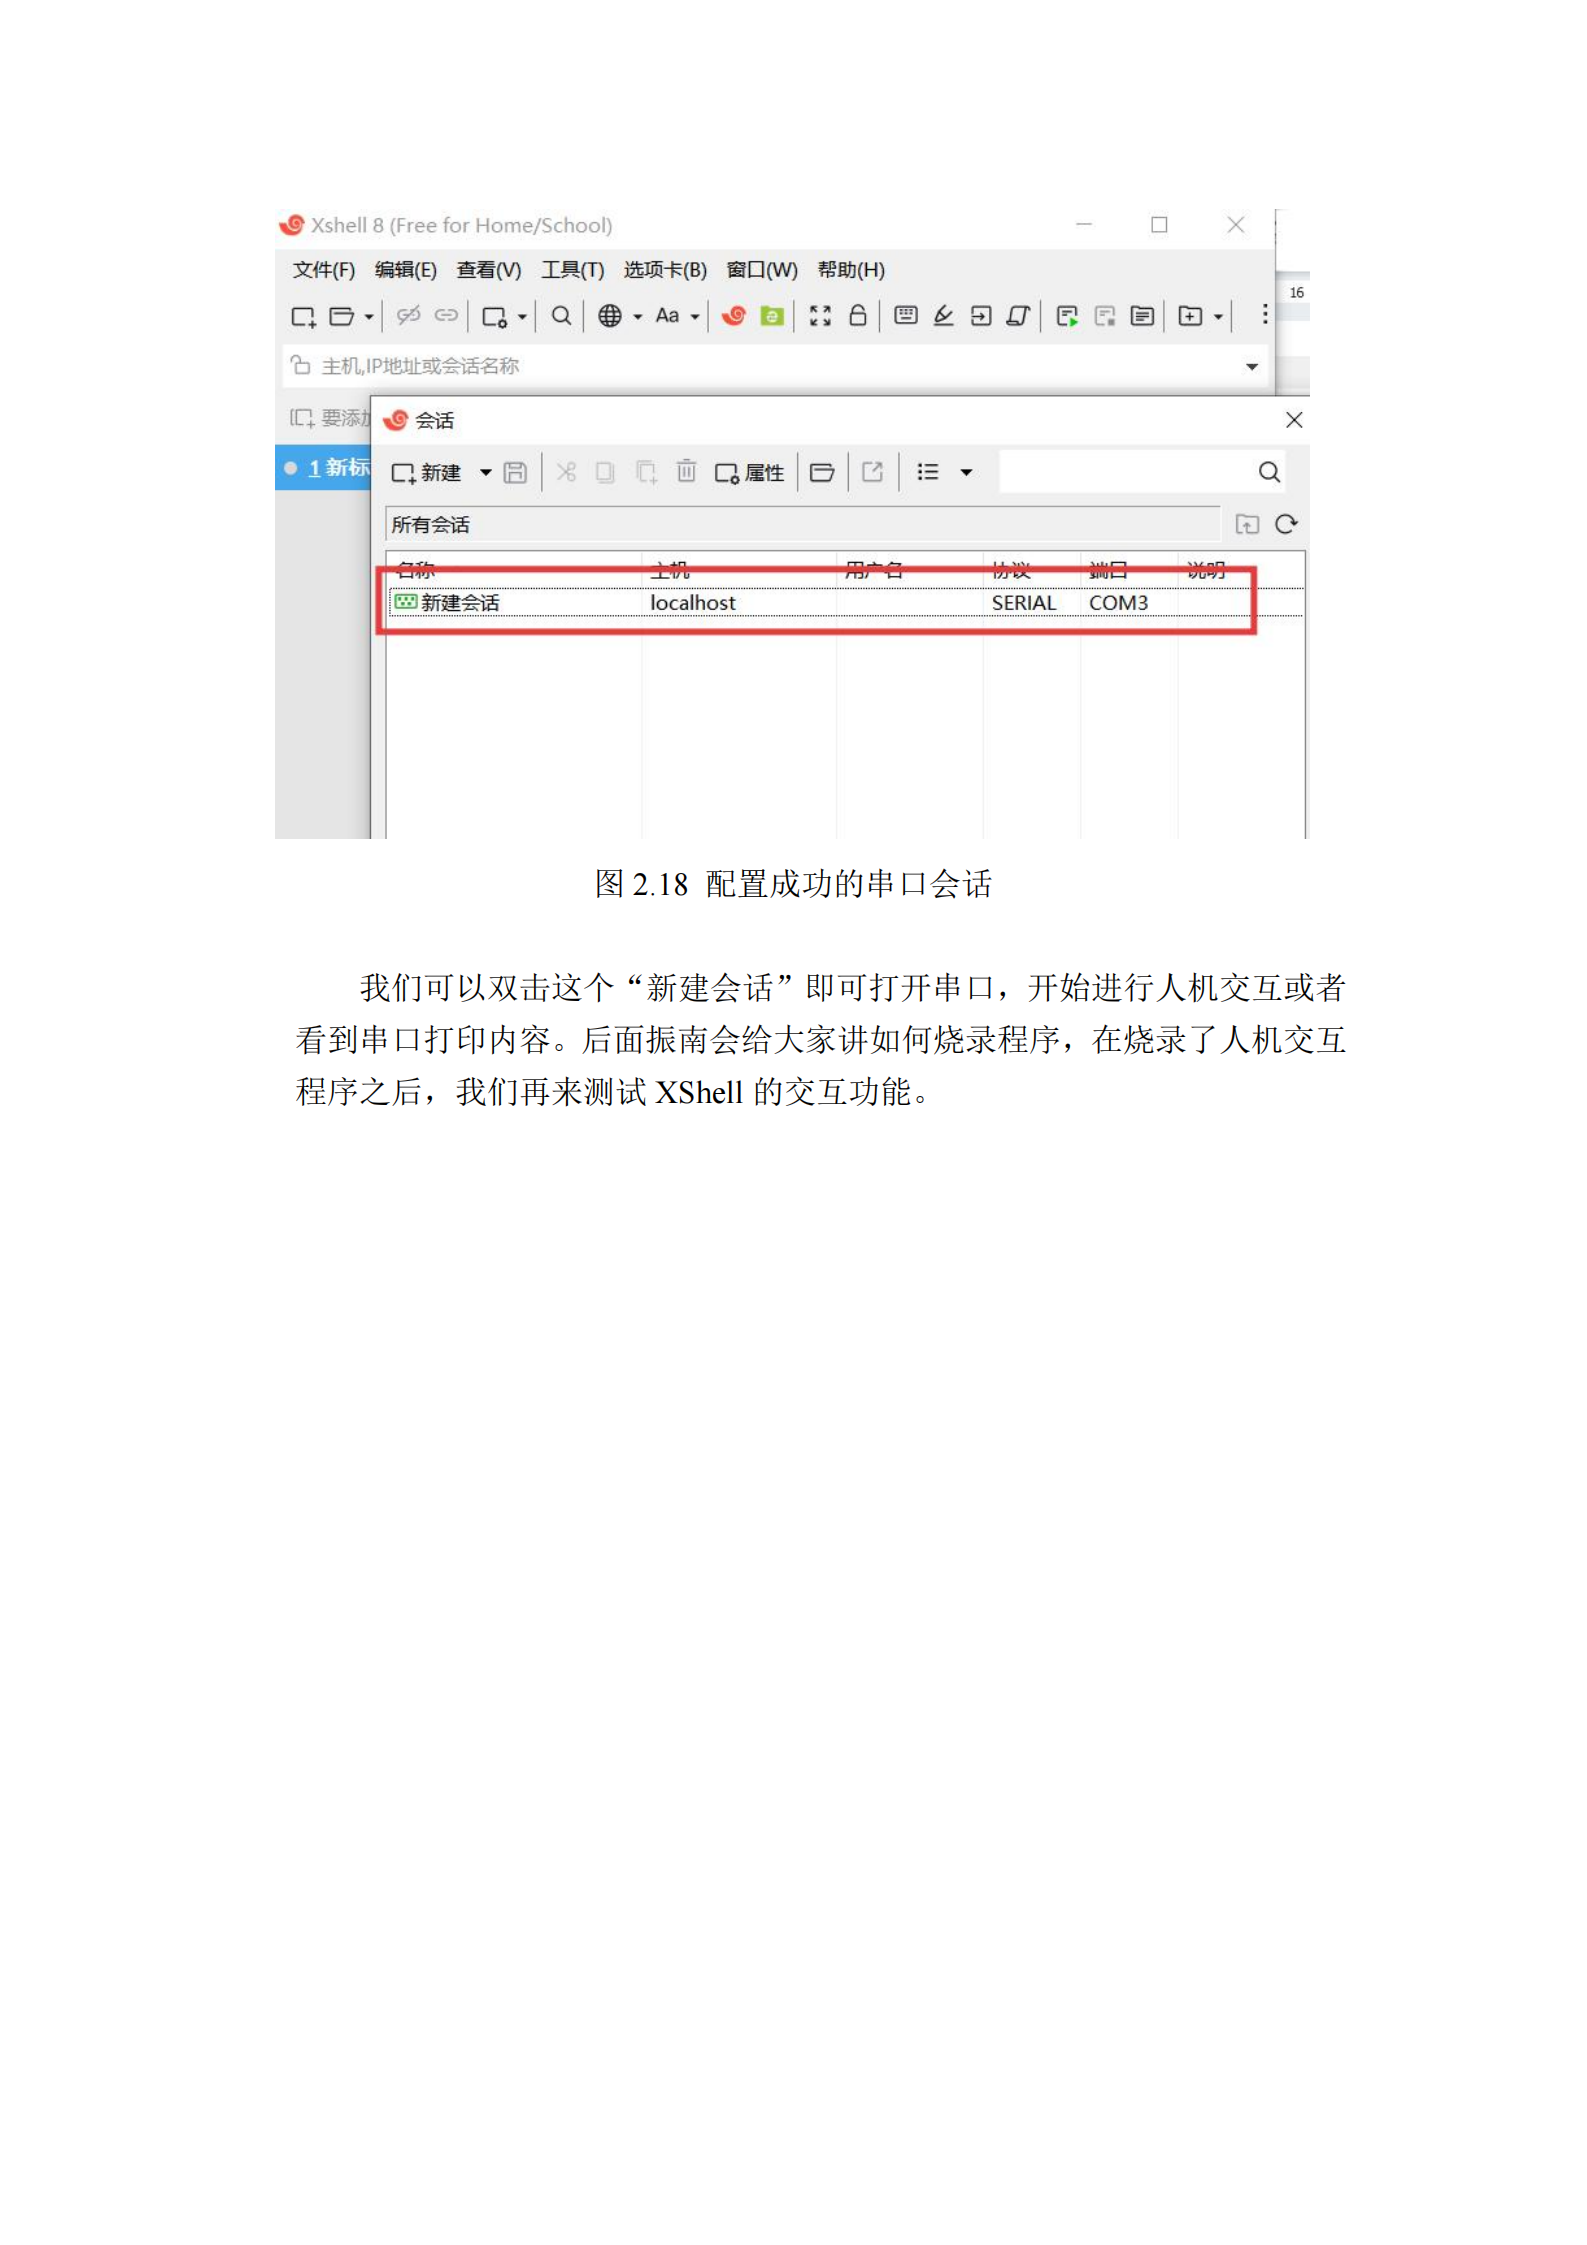
Task: Launch Xftp via green folder icon
Action: (x=772, y=316)
